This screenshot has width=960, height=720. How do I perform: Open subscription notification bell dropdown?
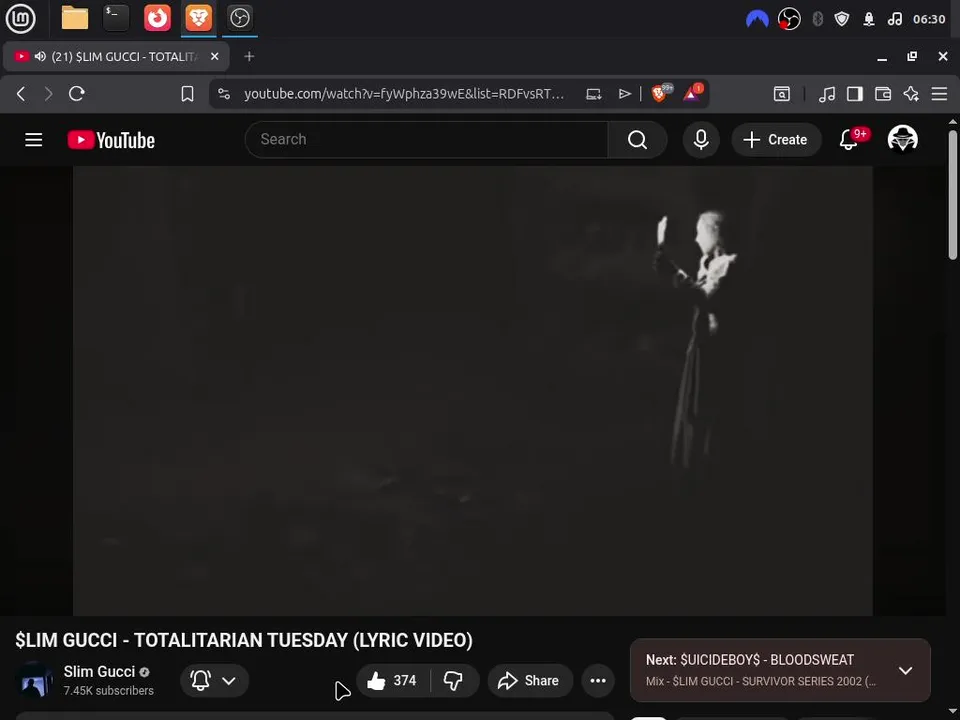click(214, 680)
